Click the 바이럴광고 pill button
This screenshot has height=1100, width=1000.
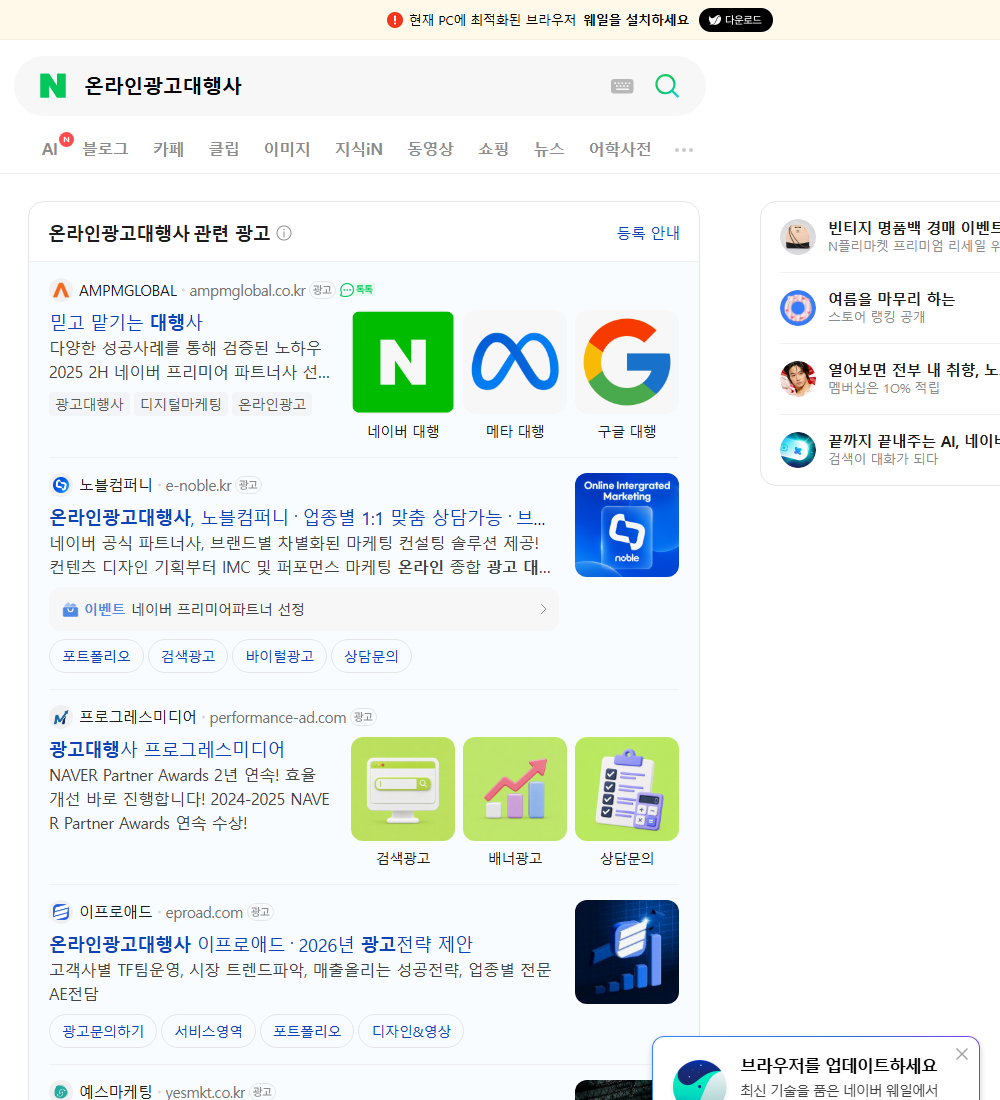[279, 656]
